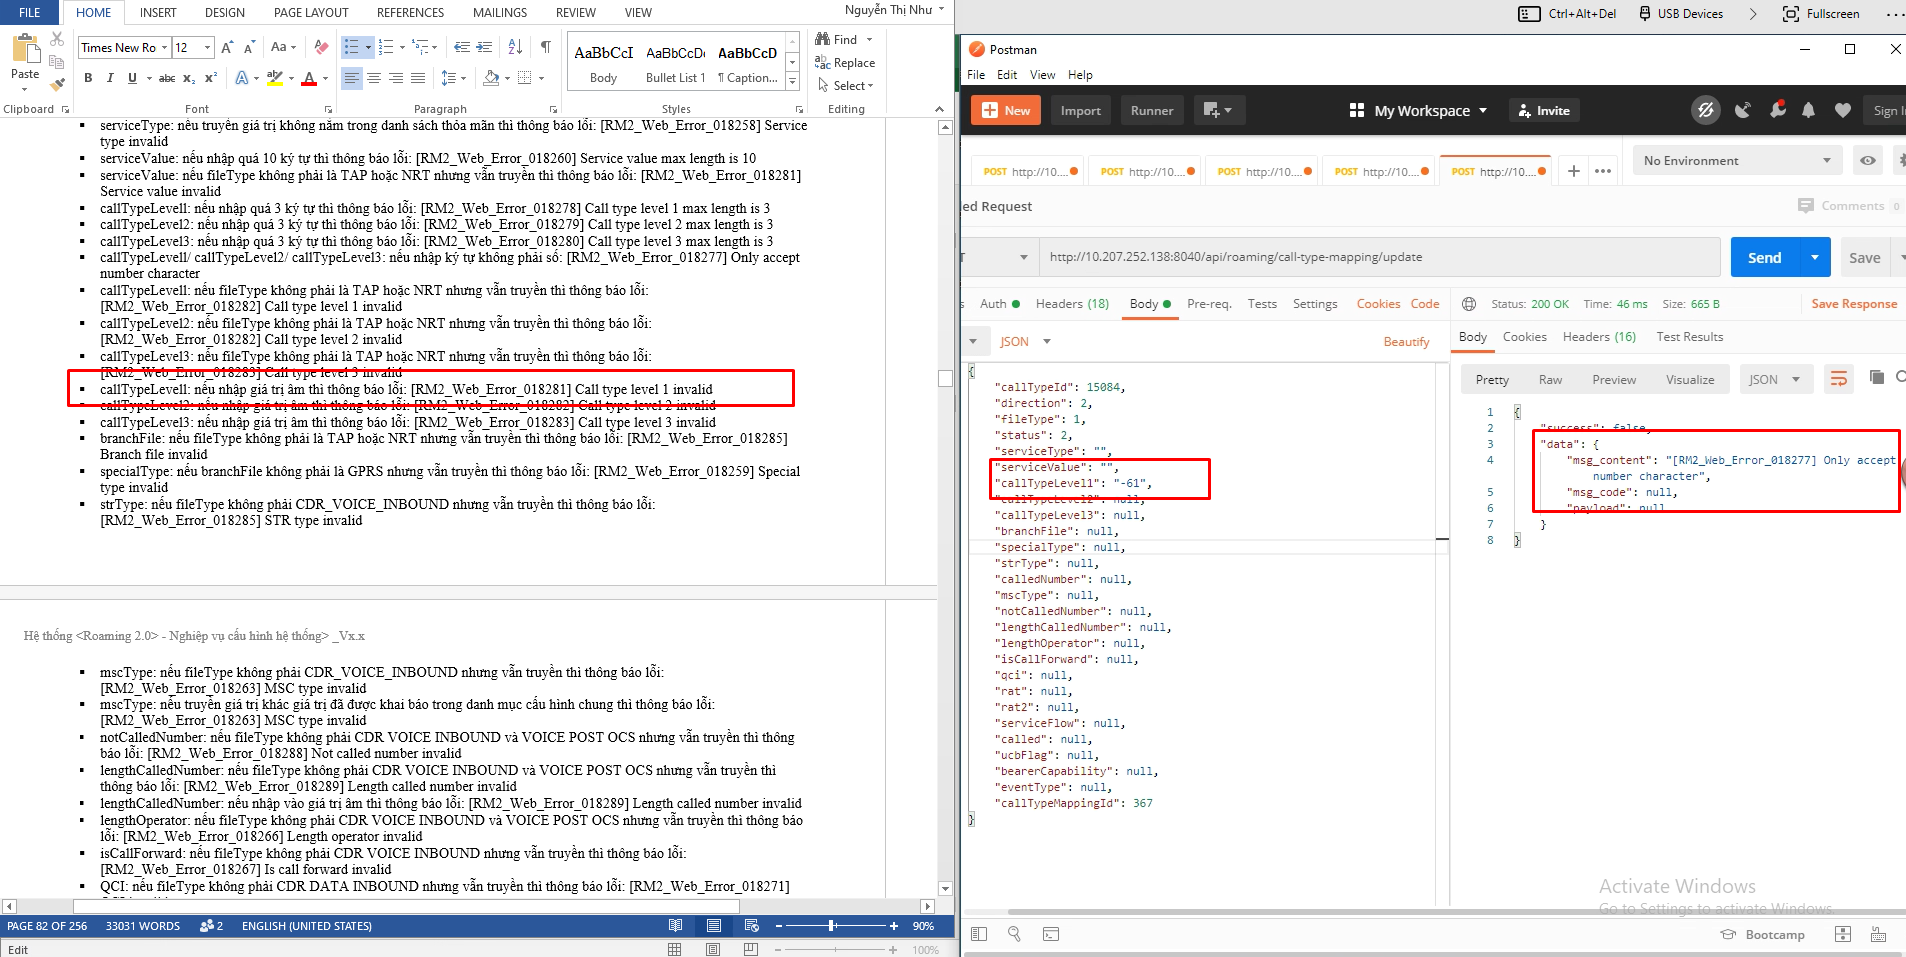Click the wrap lines icon in response
This screenshot has height=957, width=1906.
(x=1838, y=379)
